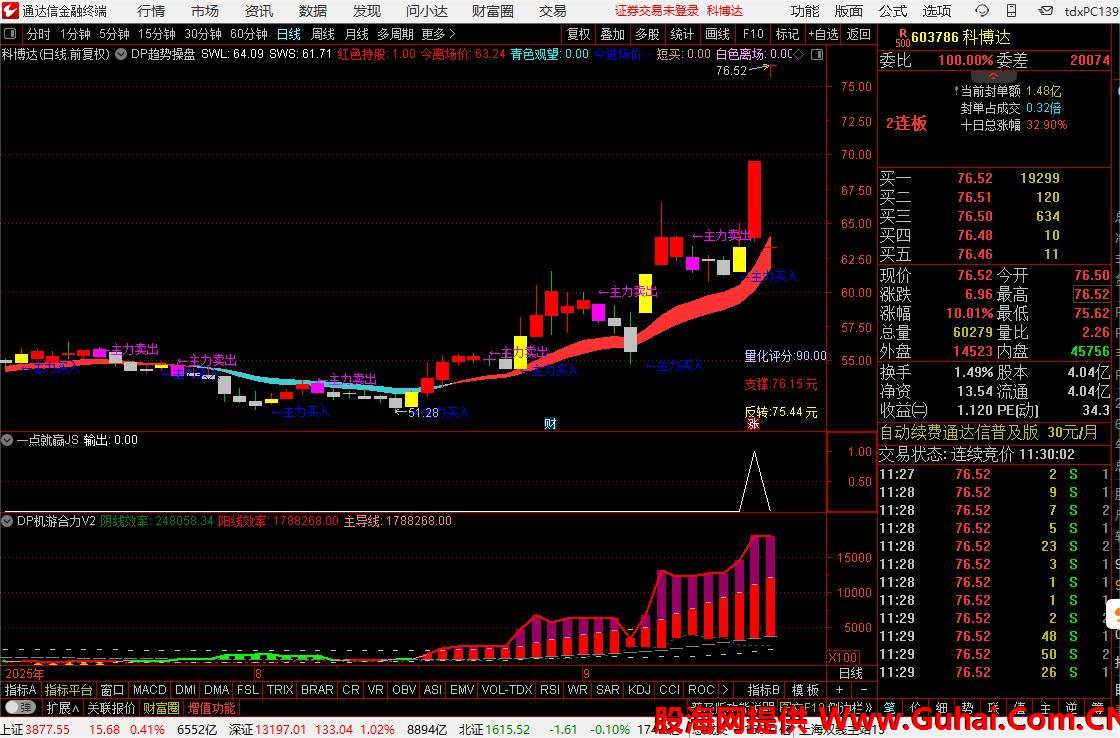Expand DP趋势操盘 indicator settings circle arrow
The width and height of the screenshot is (1120, 738).
[x=121, y=54]
